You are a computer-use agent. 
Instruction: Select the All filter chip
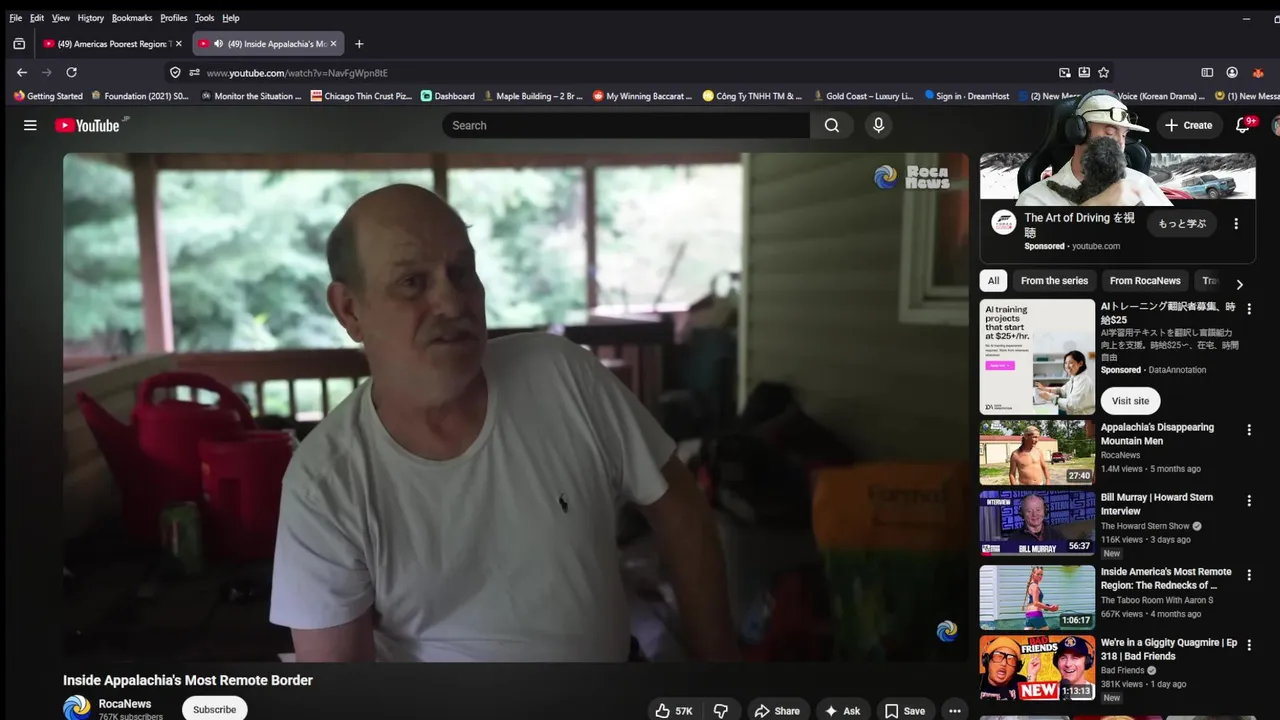click(x=993, y=281)
